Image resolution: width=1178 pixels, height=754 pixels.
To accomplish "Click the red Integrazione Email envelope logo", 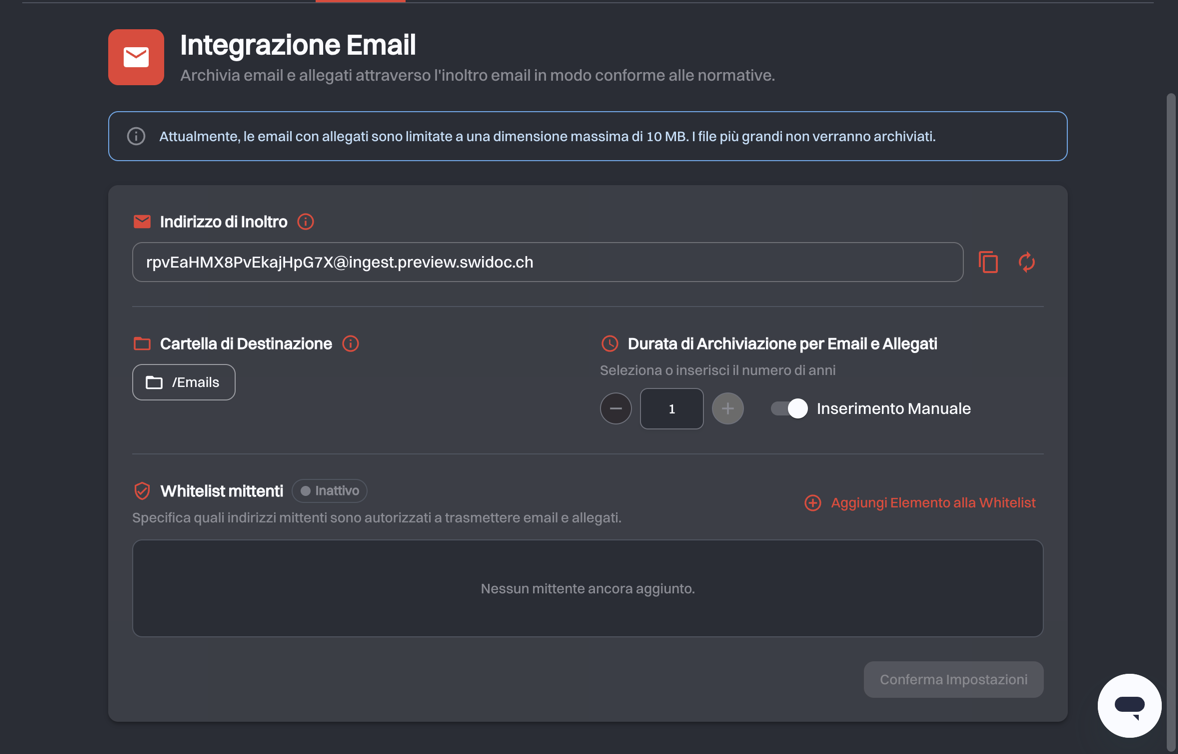I will [x=136, y=57].
